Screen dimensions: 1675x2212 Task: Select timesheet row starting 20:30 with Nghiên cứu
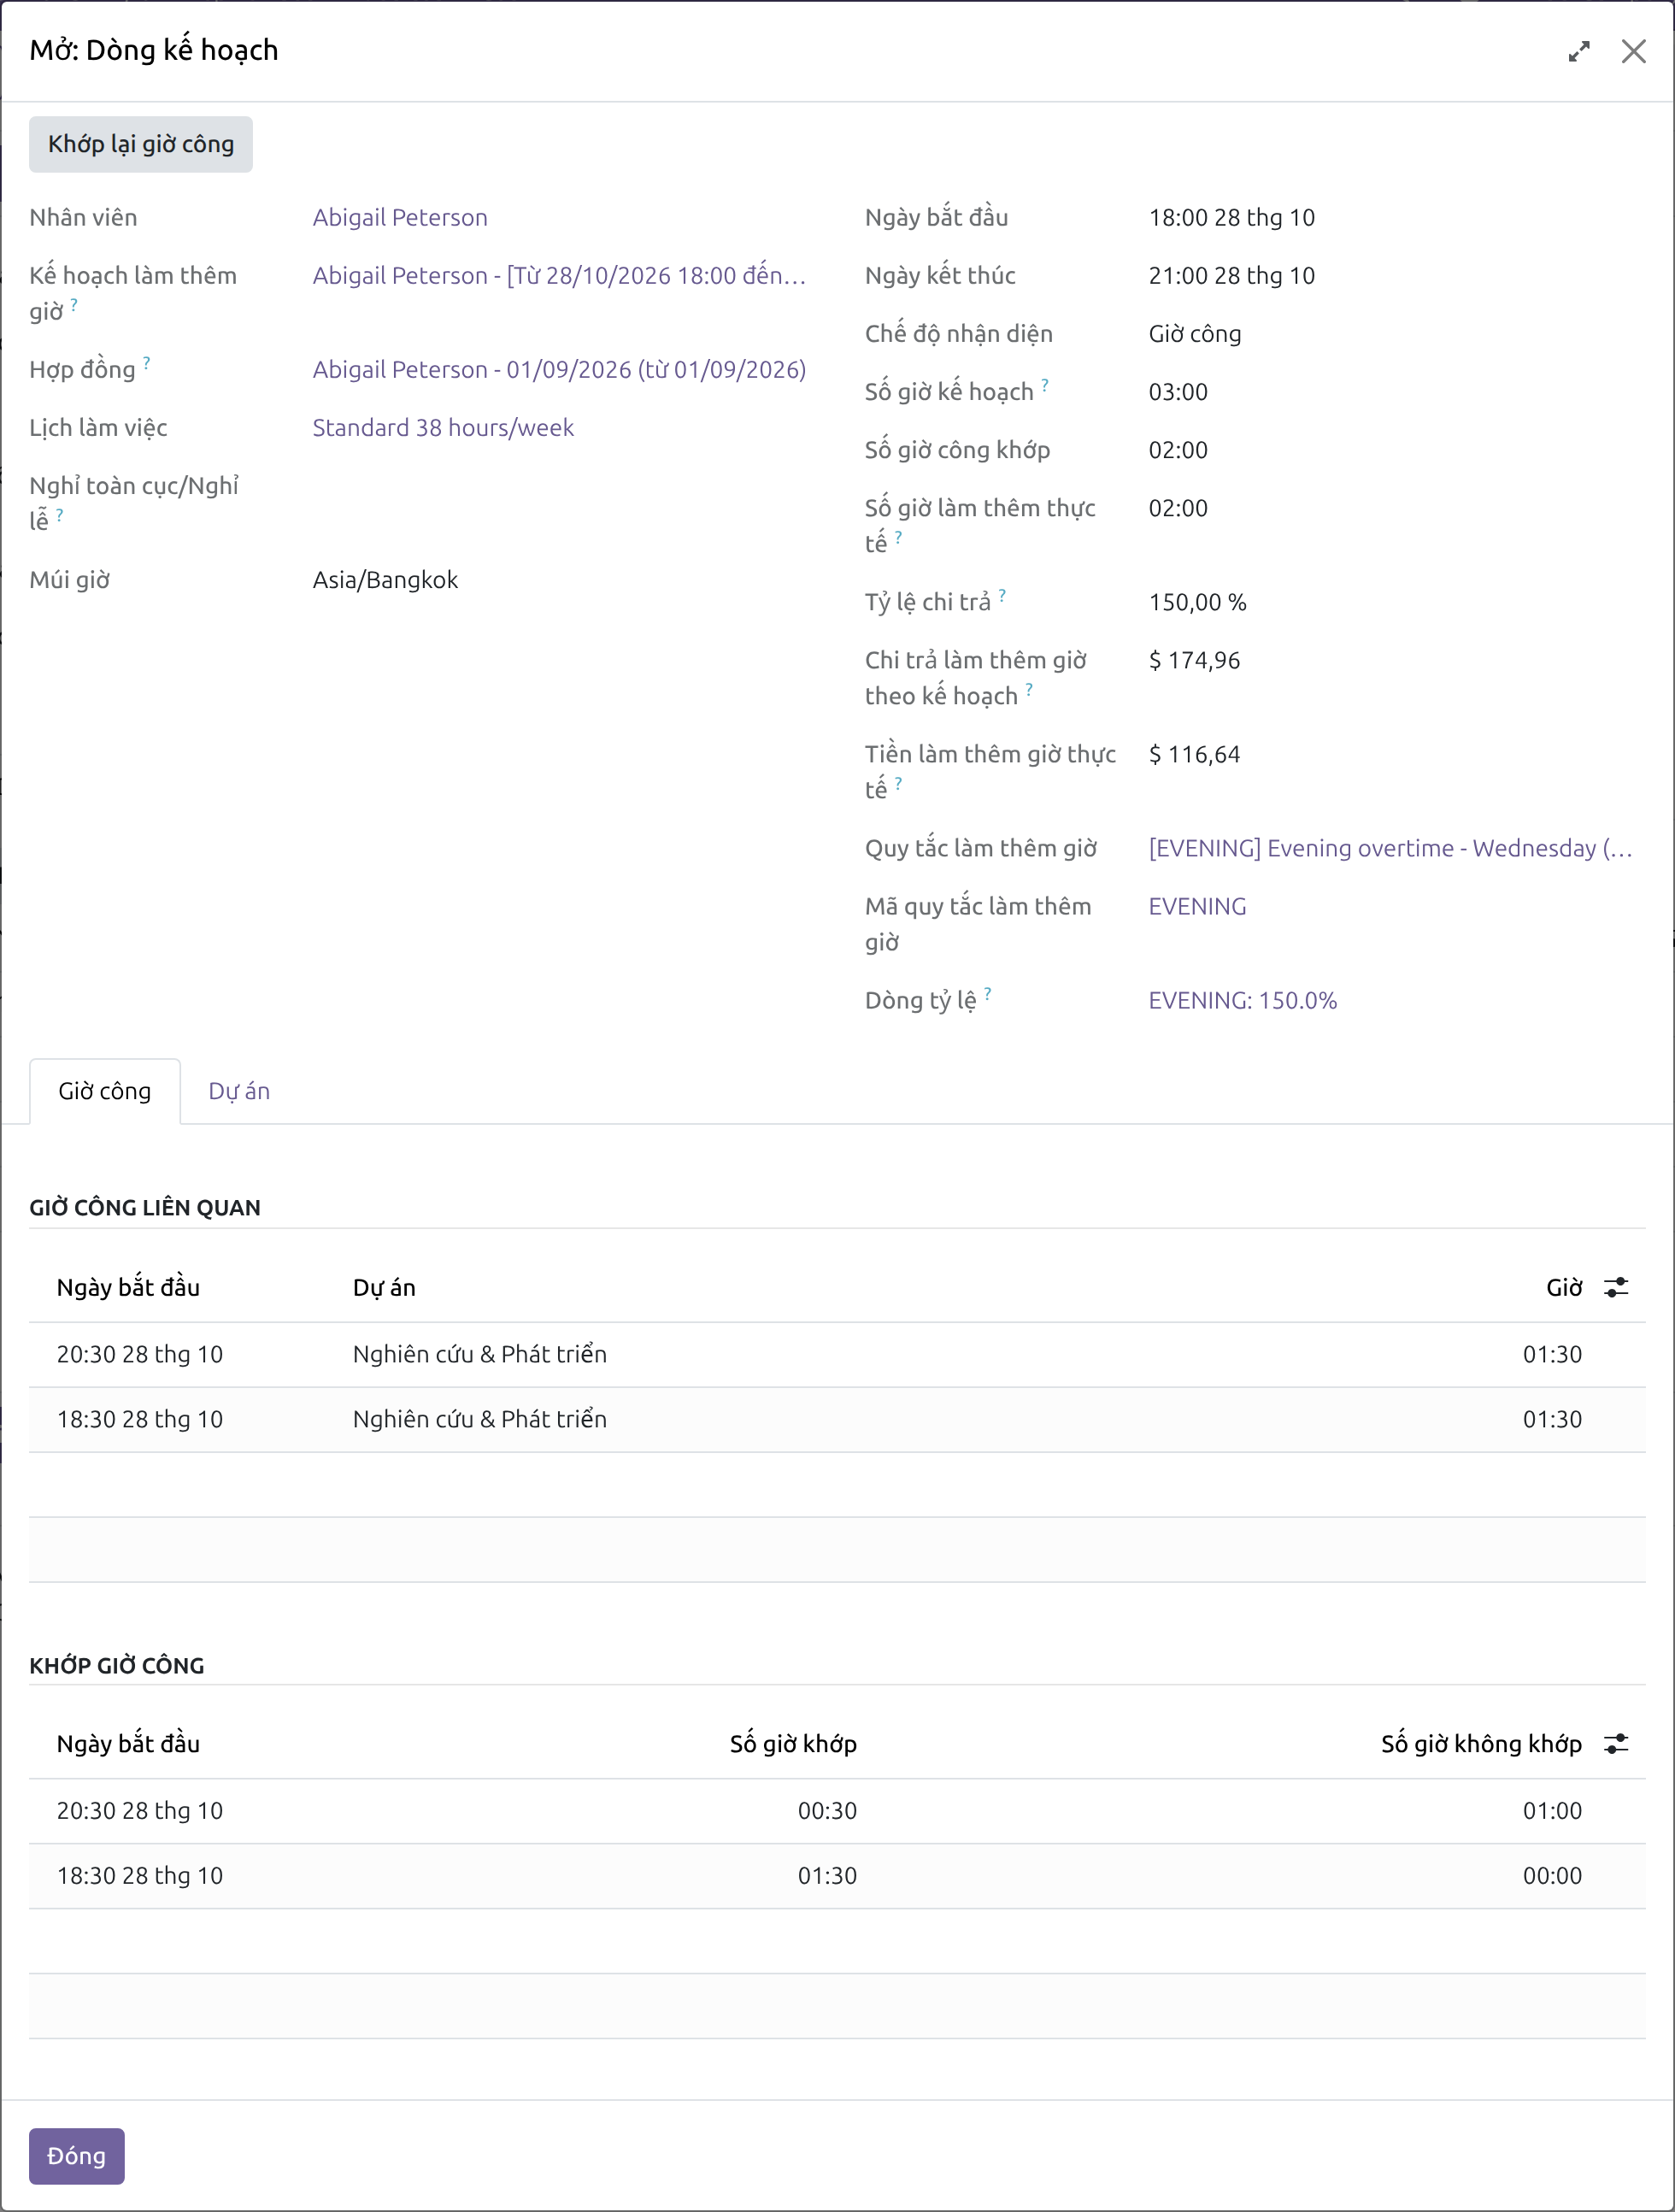tap(837, 1354)
